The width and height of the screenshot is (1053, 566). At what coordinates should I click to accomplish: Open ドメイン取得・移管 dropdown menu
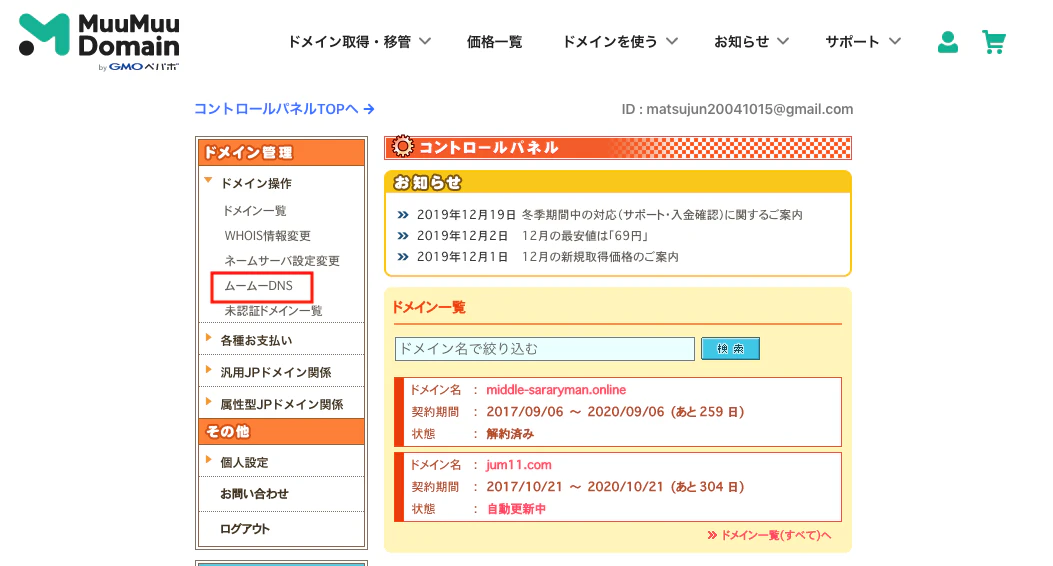[x=359, y=42]
